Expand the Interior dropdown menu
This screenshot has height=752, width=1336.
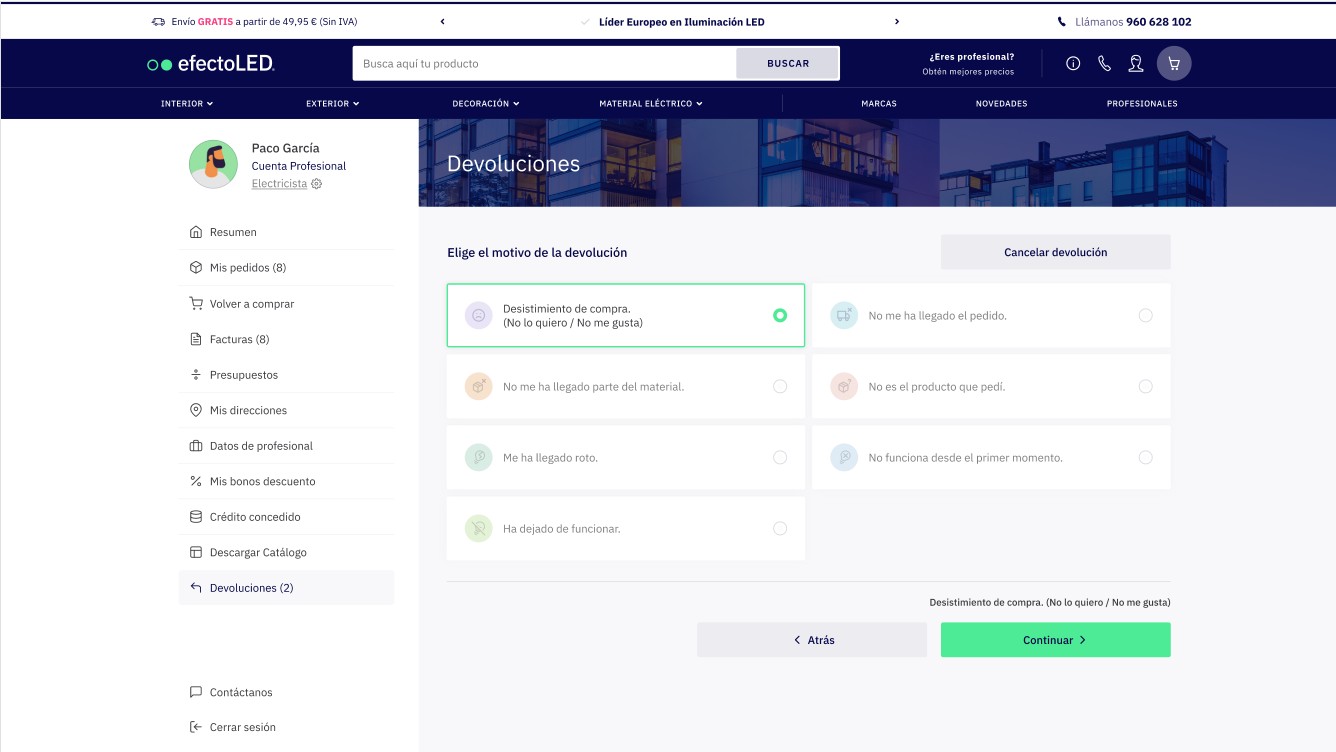point(187,104)
